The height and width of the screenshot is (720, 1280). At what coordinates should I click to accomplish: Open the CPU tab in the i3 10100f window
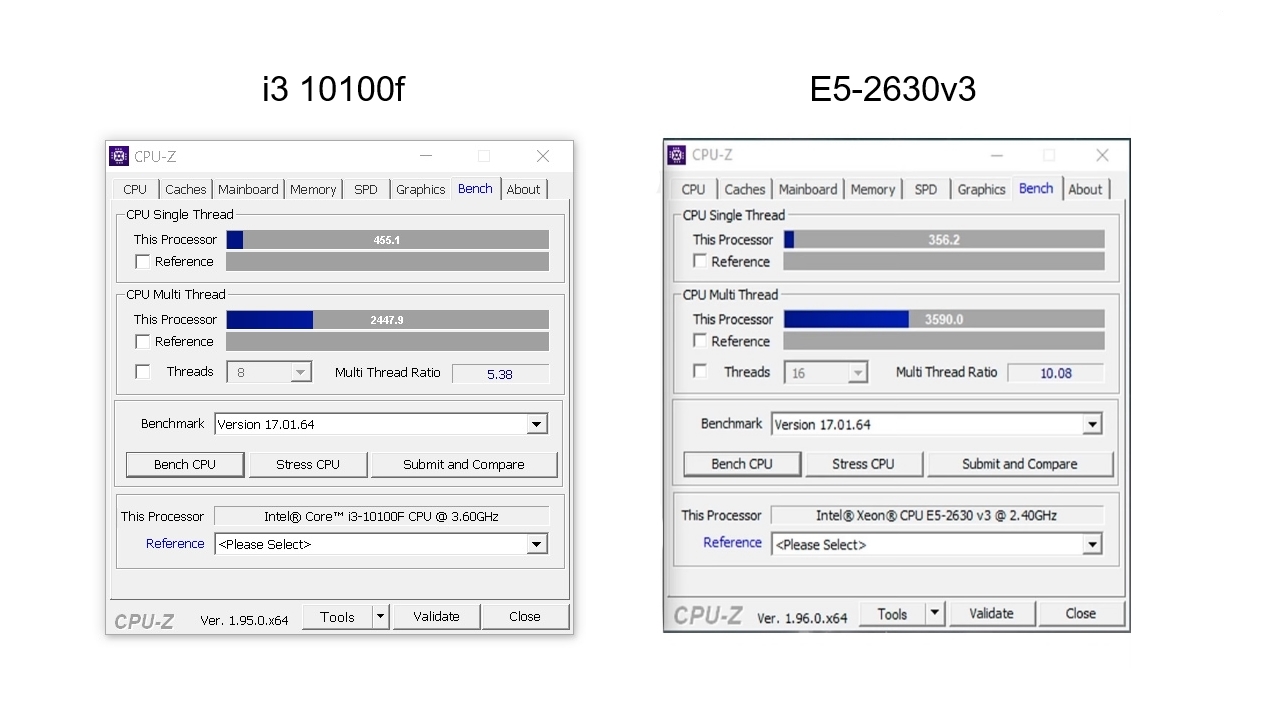[135, 189]
